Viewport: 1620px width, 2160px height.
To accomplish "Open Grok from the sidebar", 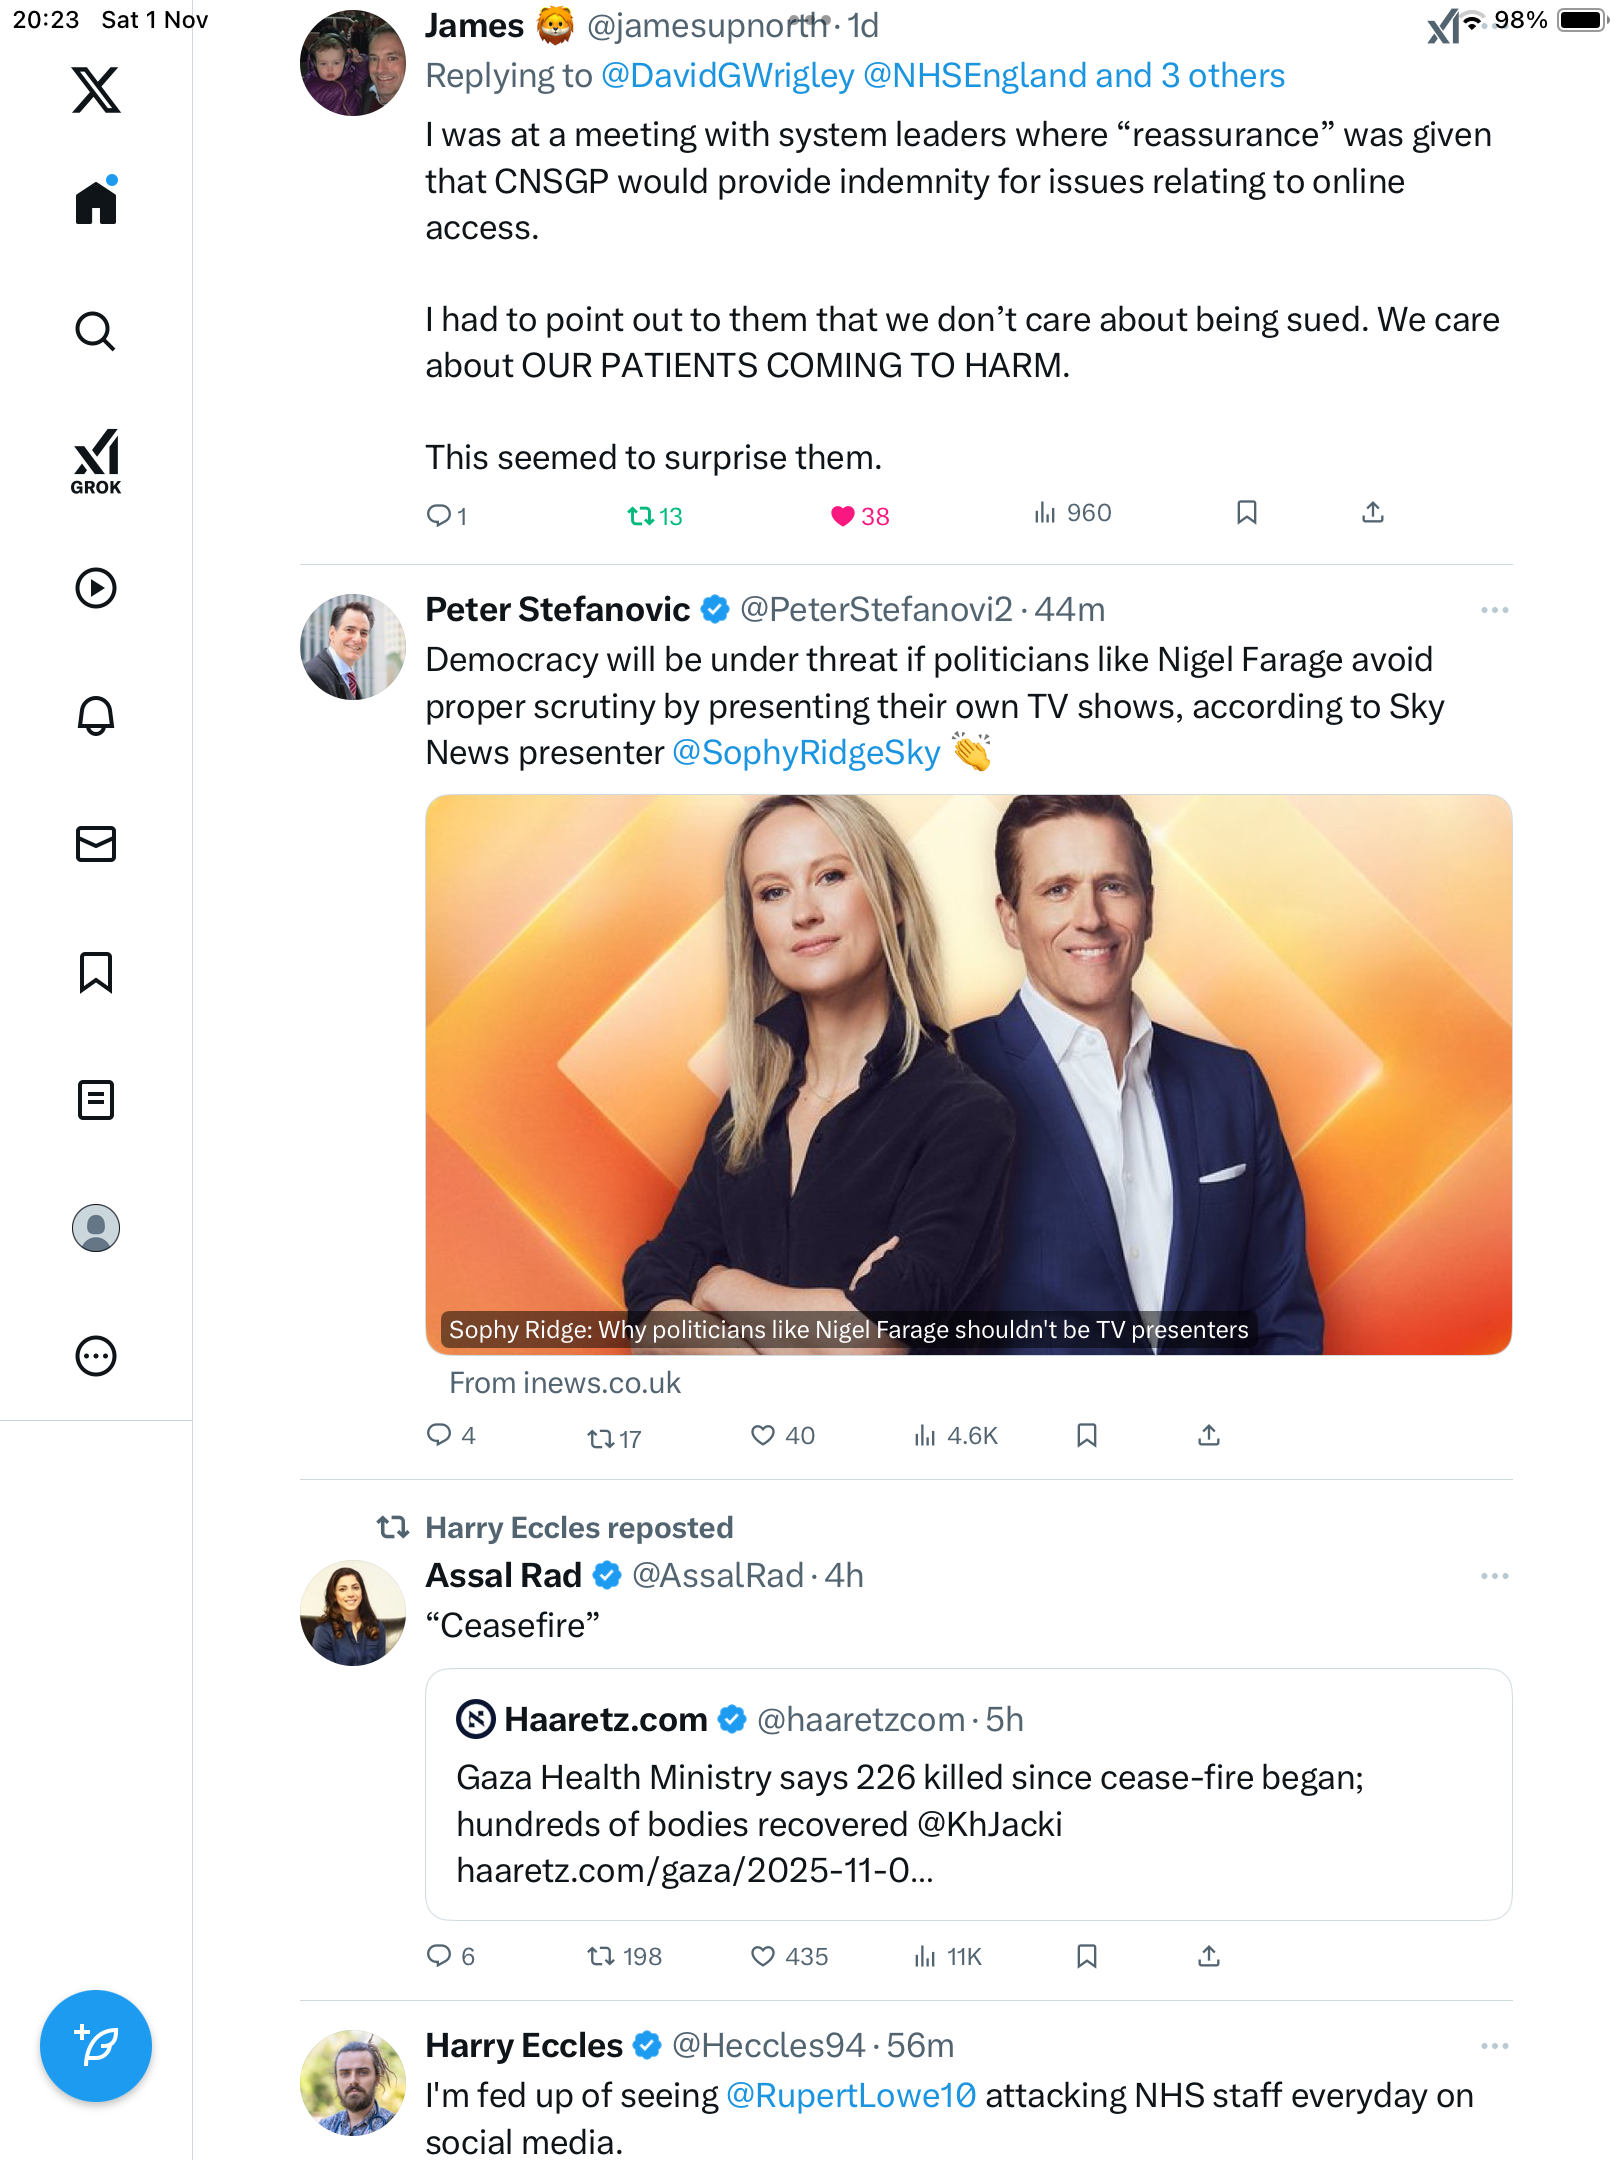I will click(x=96, y=462).
